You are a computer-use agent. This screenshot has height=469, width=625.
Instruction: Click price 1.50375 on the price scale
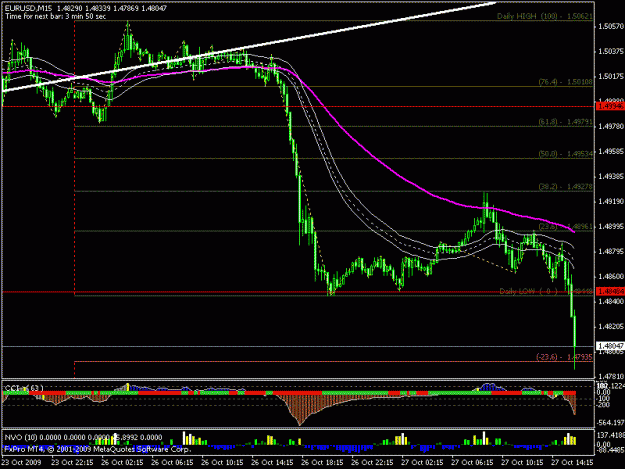(611, 51)
